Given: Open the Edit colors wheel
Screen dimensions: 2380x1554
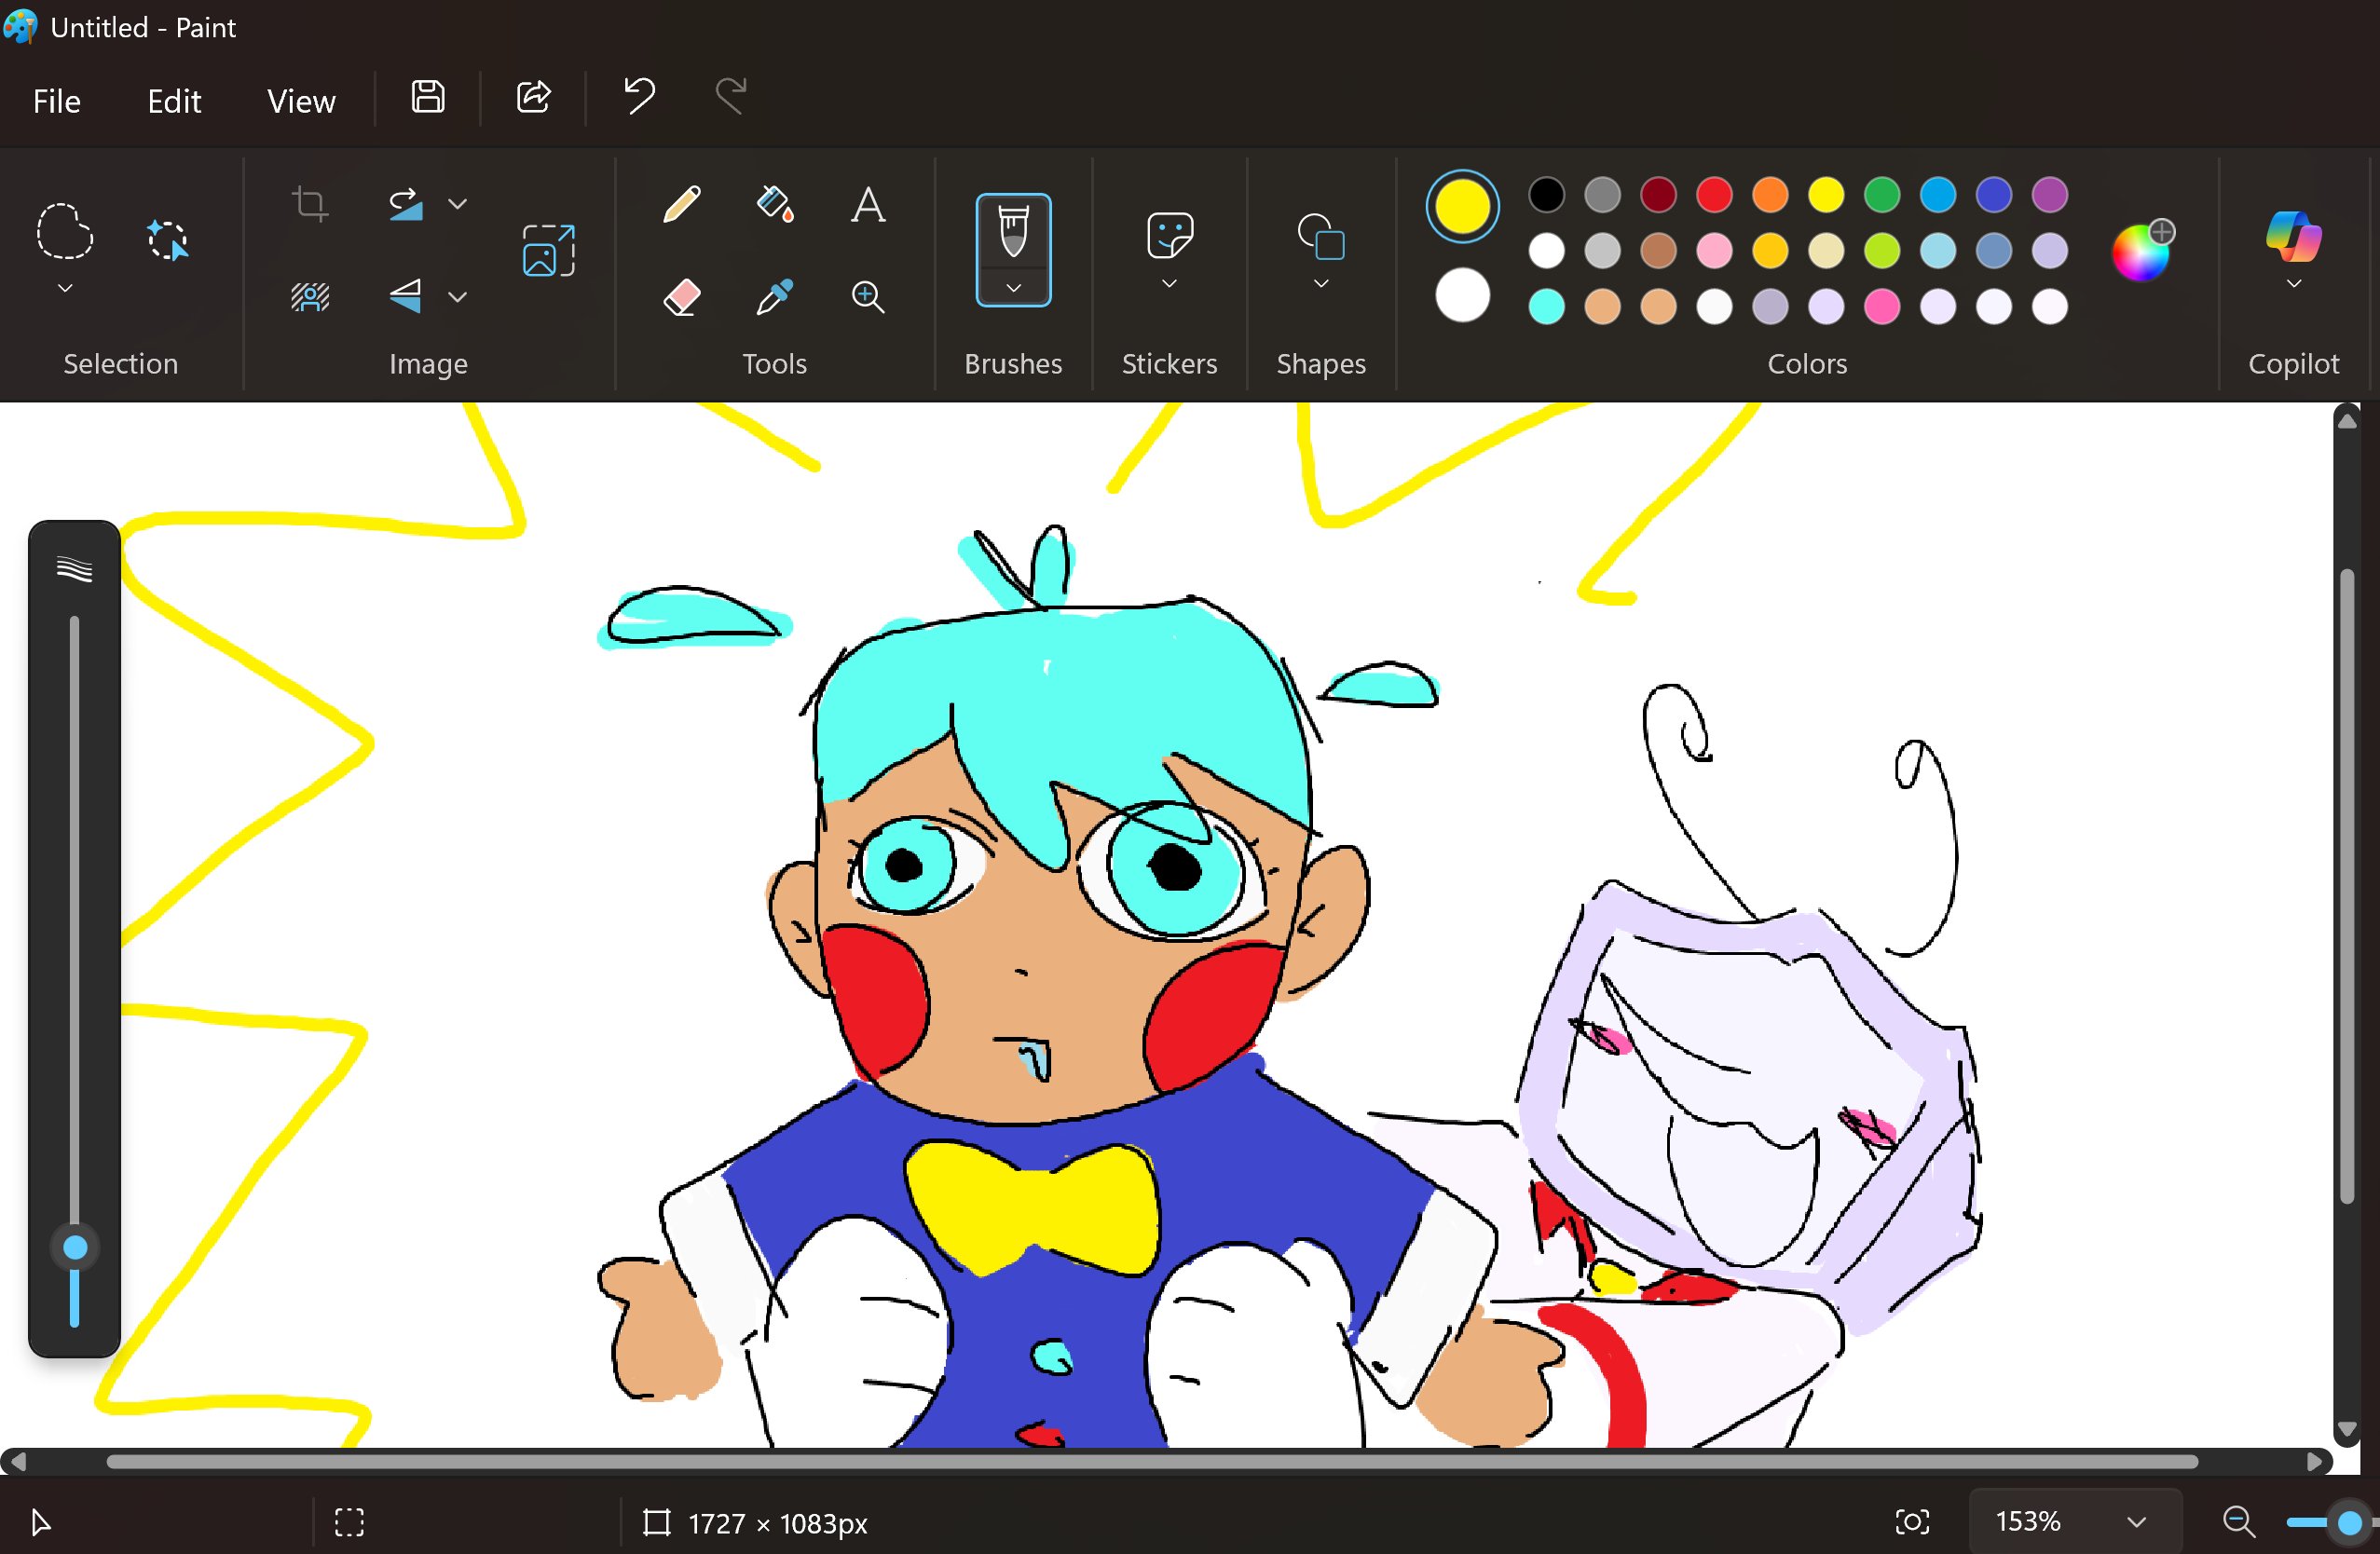Looking at the screenshot, I should click(2141, 251).
